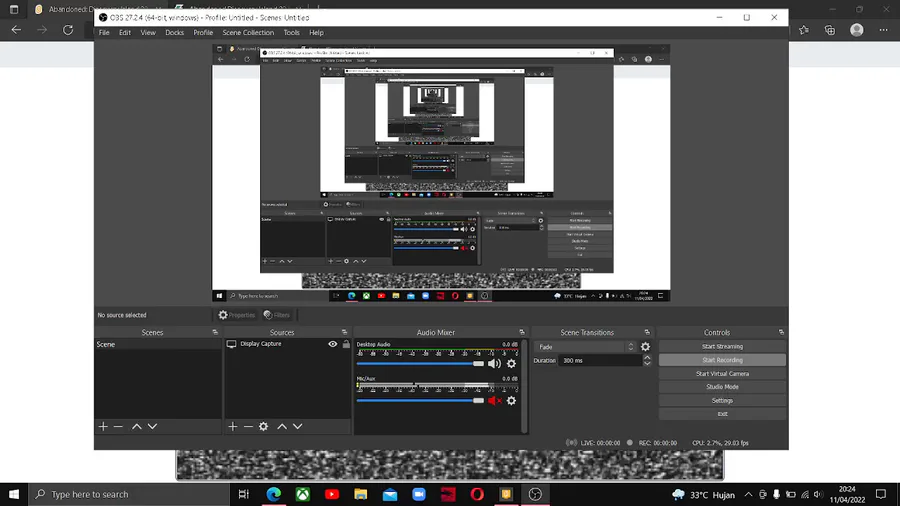
Task: Click Start Recording
Action: [722, 360]
